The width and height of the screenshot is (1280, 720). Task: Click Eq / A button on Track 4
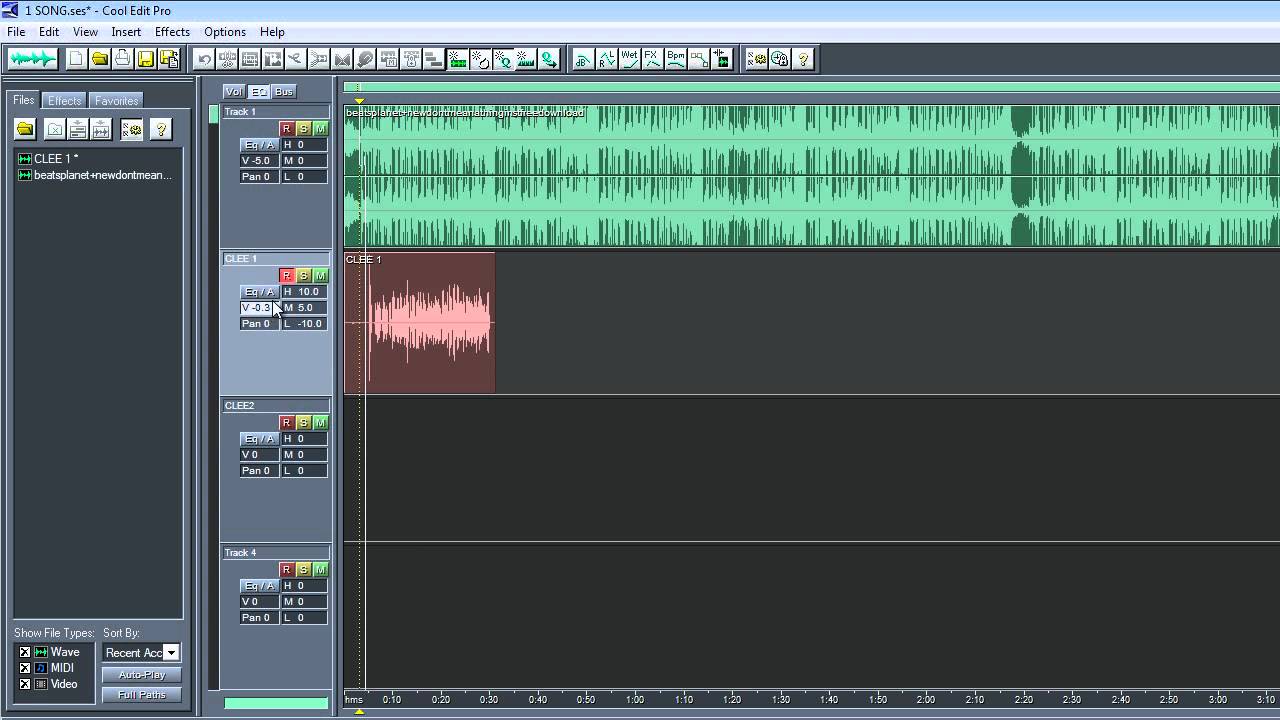pos(259,586)
